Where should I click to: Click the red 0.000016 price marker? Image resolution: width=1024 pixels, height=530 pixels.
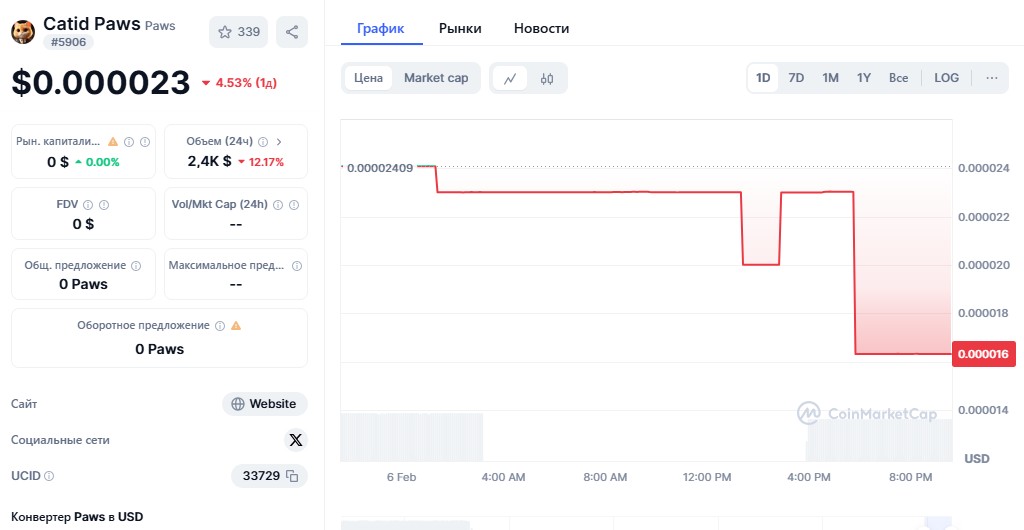click(983, 354)
